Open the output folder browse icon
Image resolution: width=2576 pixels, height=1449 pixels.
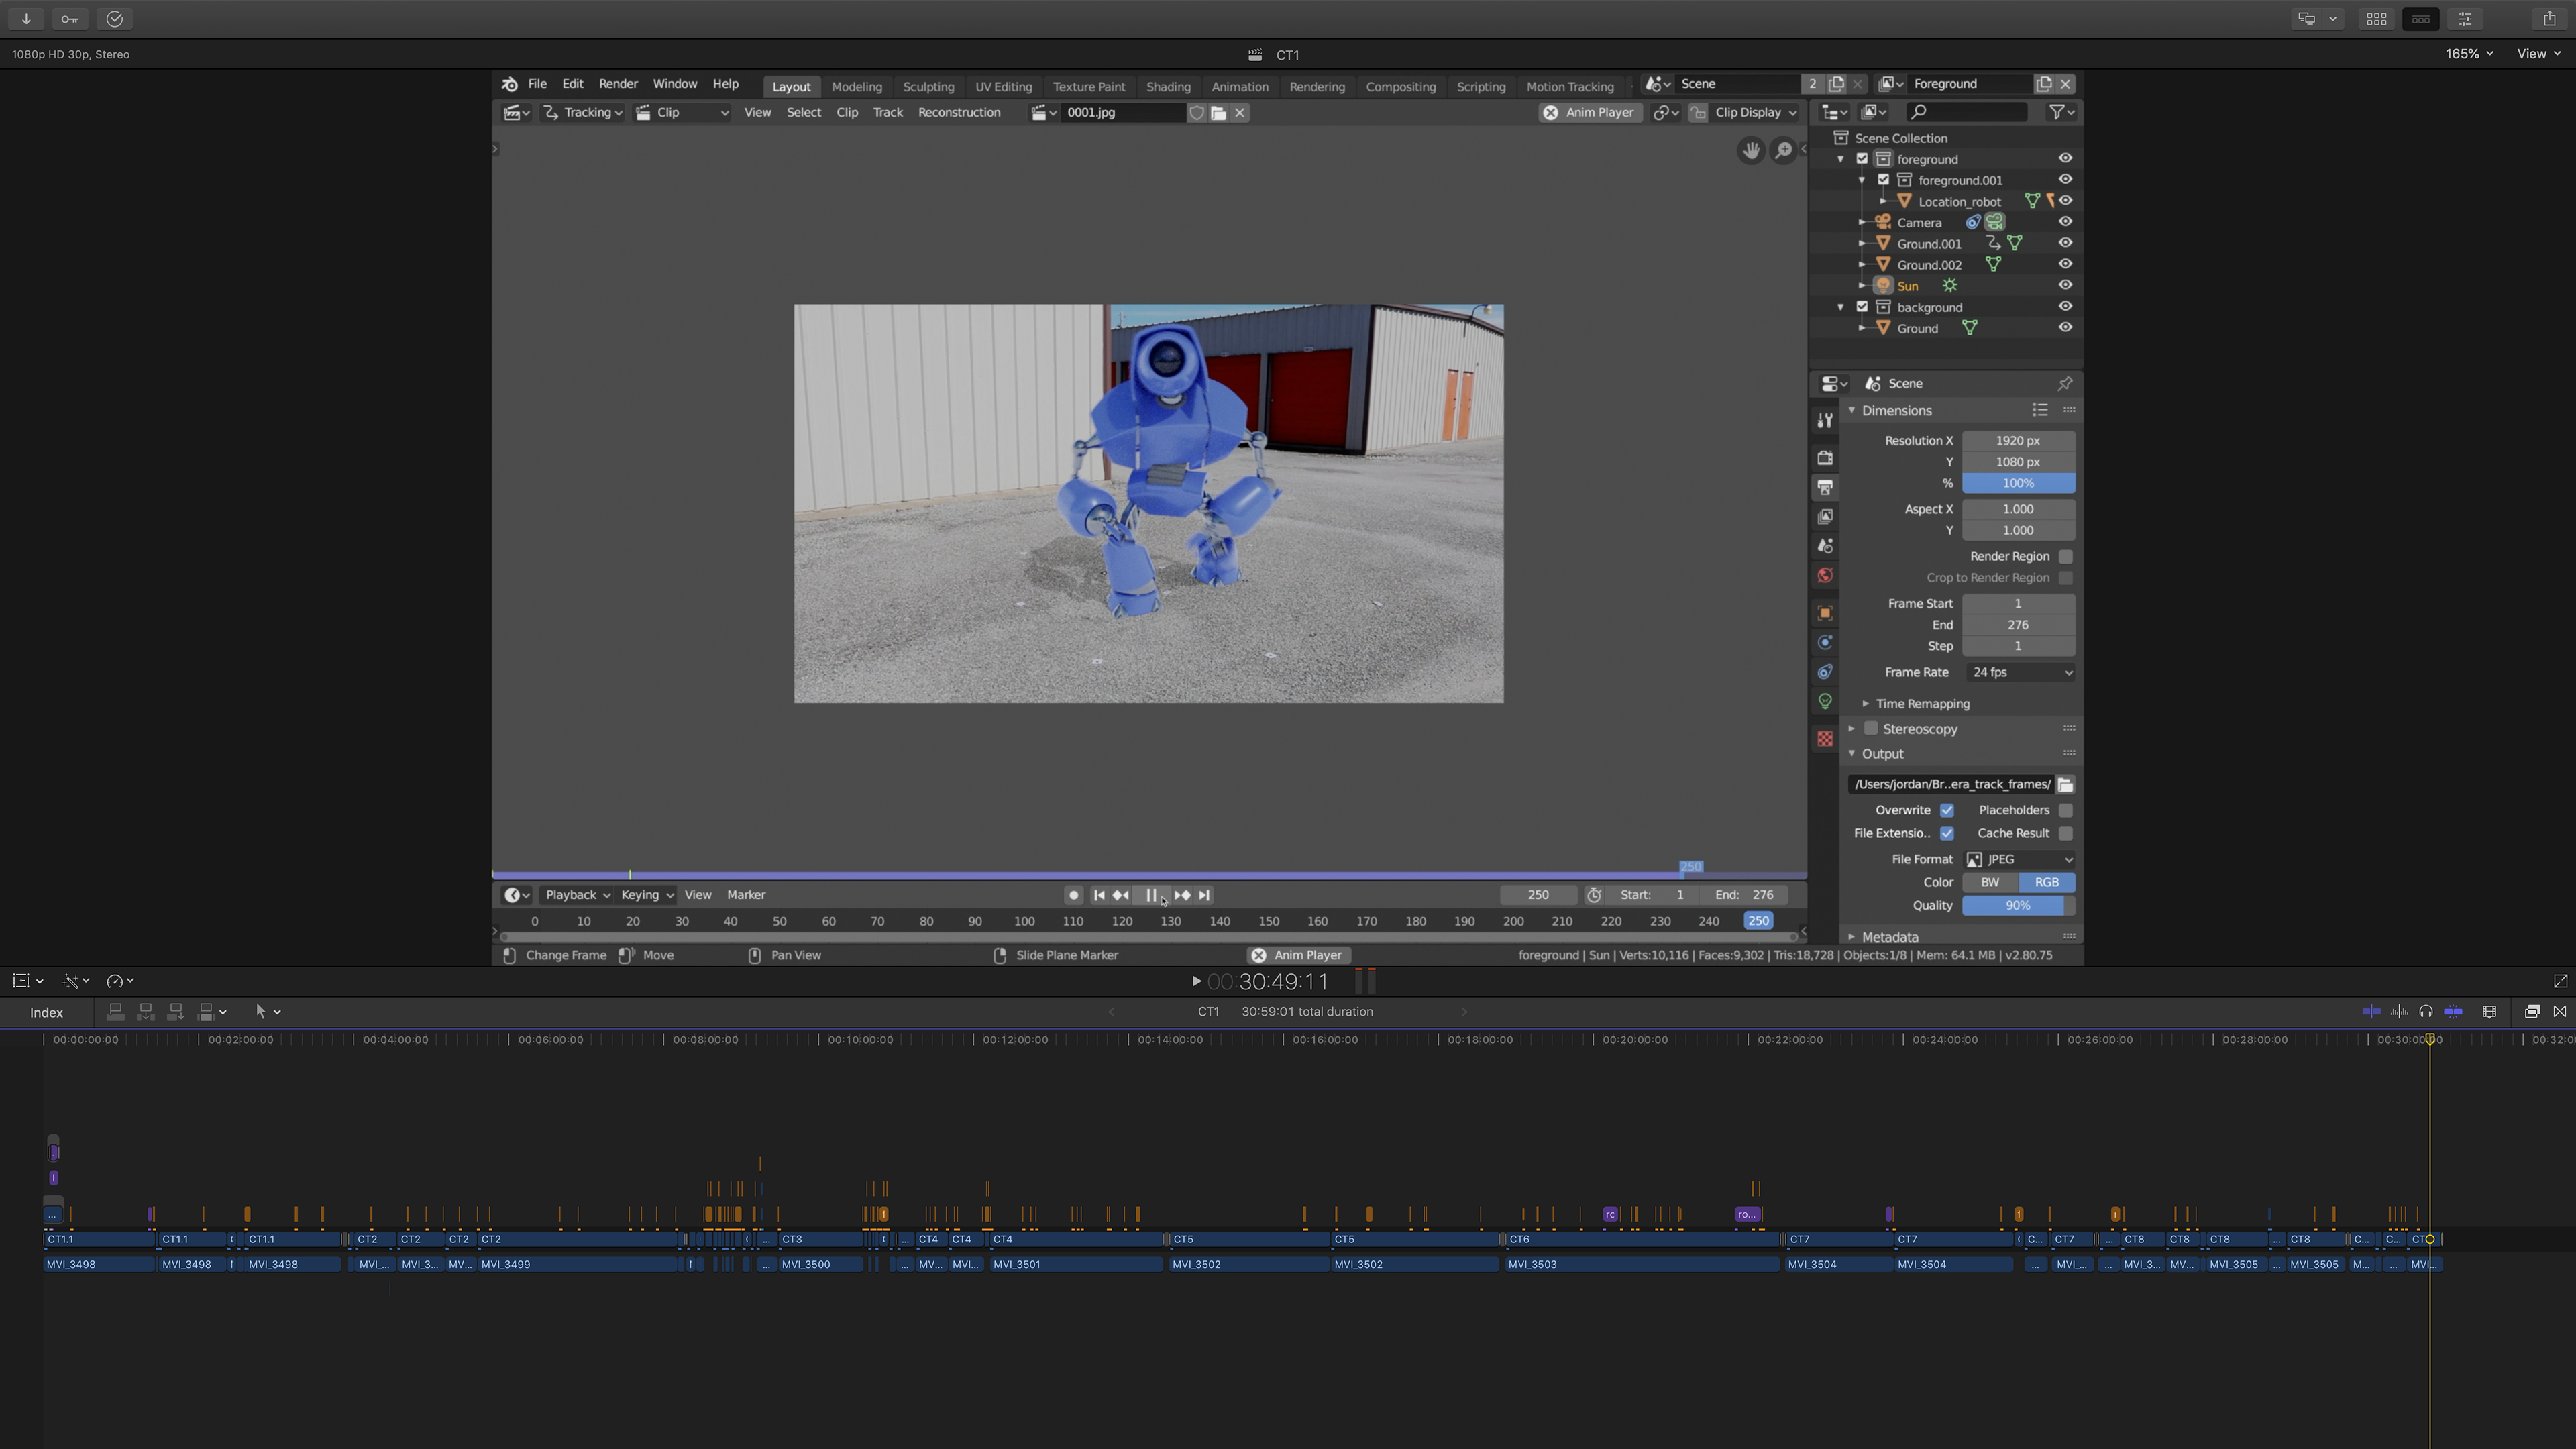(2065, 785)
